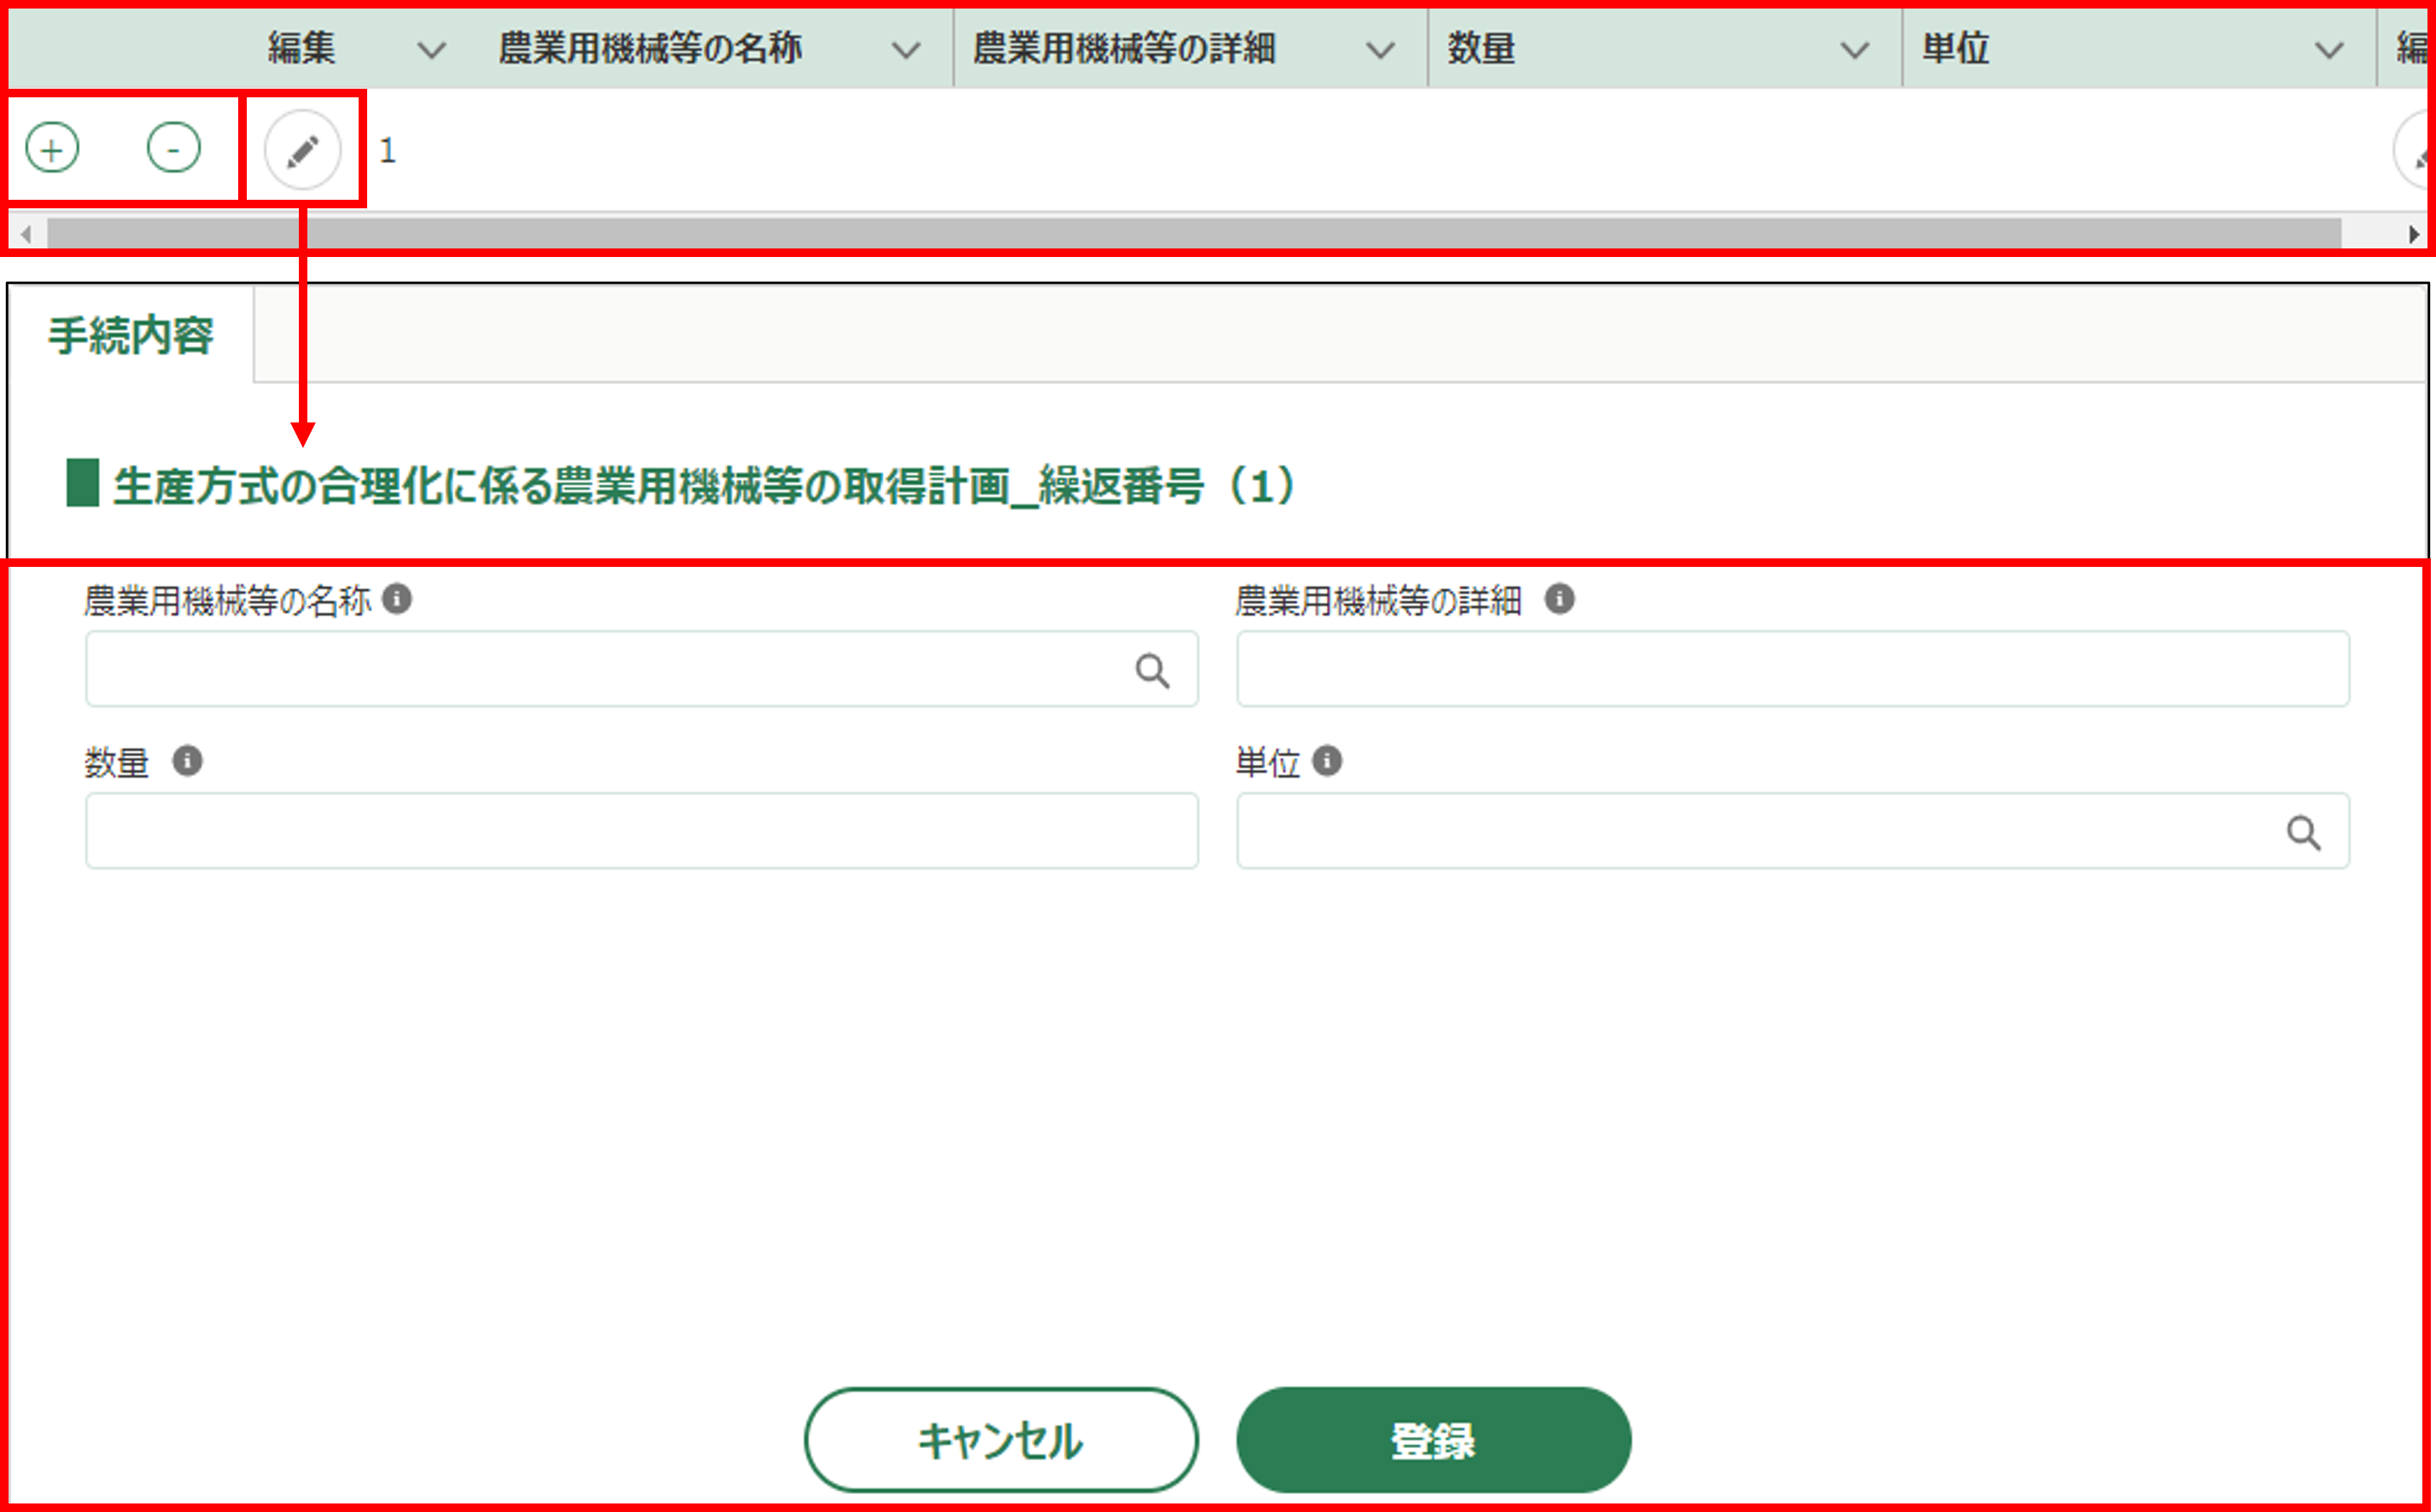Click the plus add-row icon
The height and width of the screenshot is (1512, 2436).
[52, 149]
